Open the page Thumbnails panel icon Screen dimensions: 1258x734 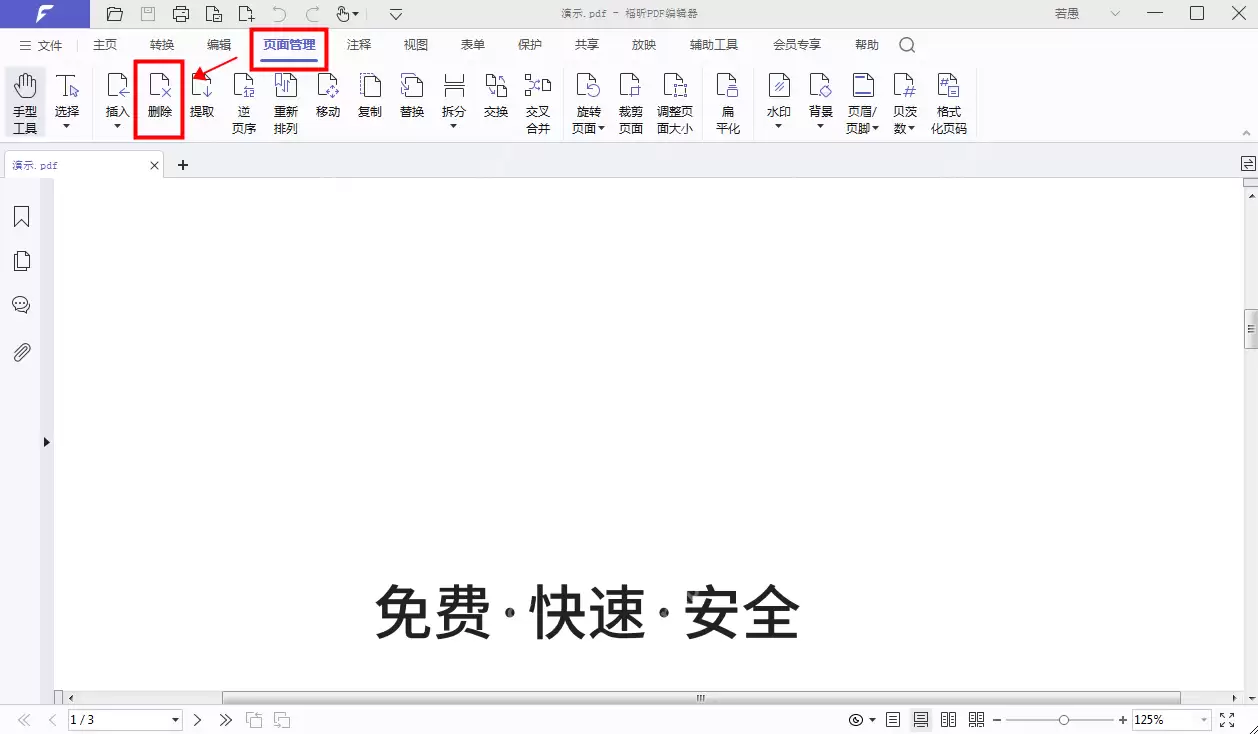click(x=21, y=260)
